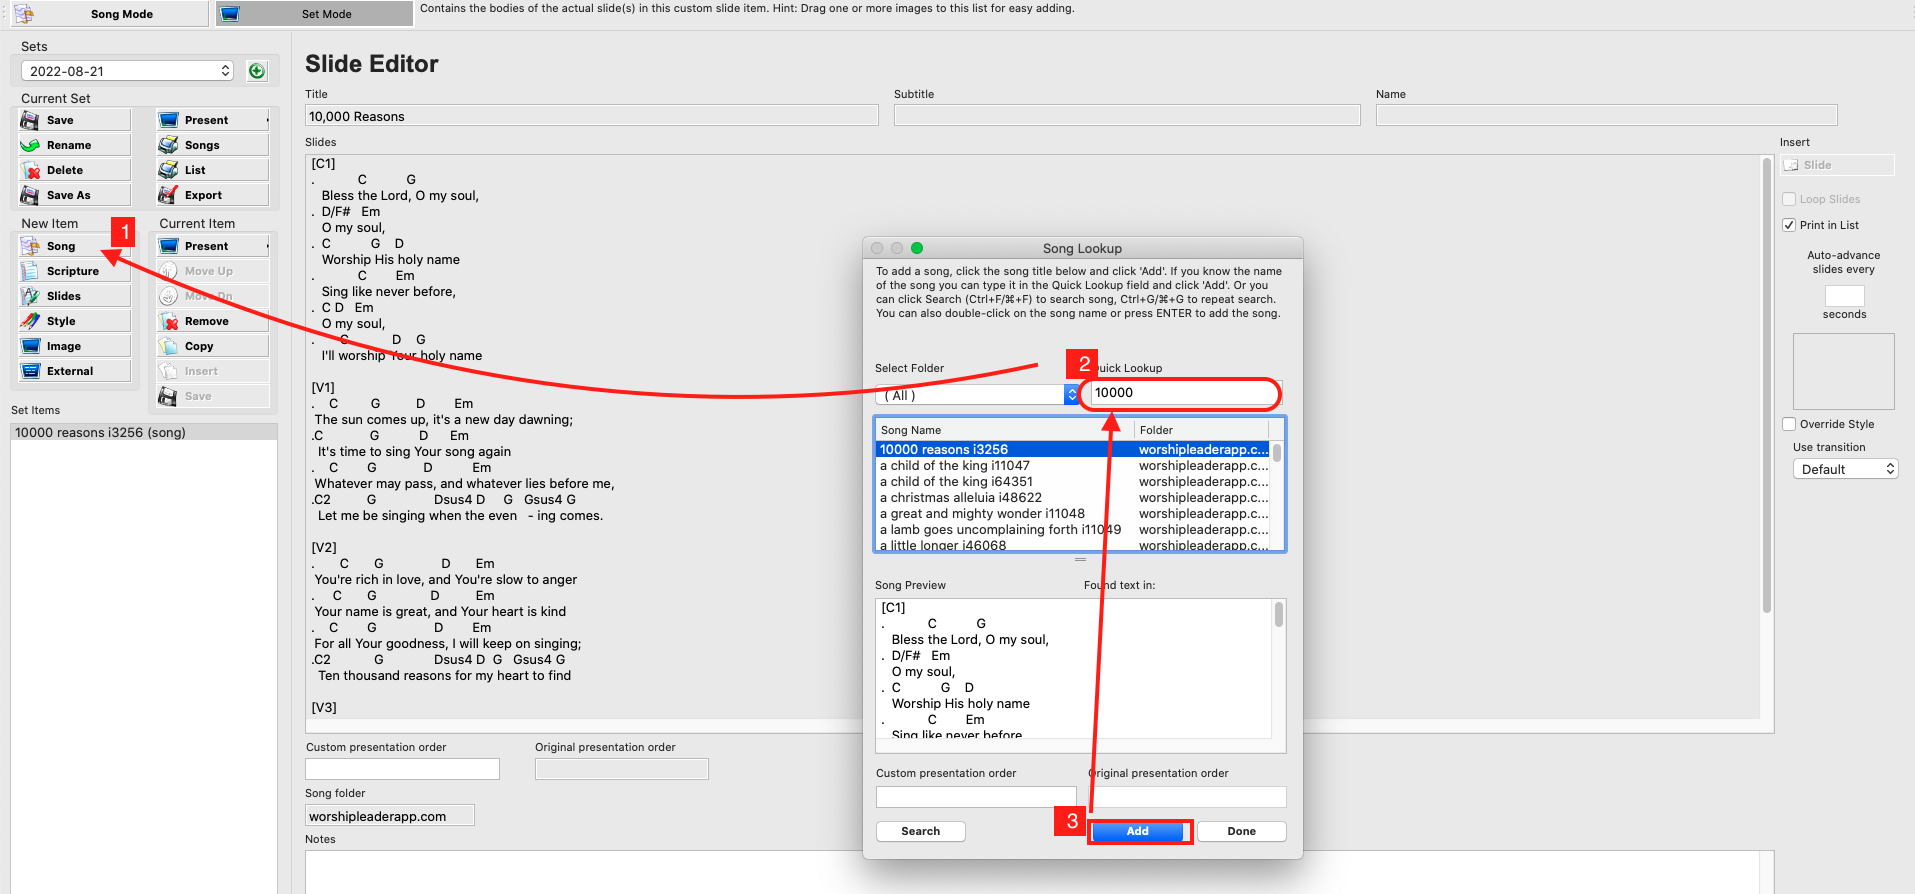Toggle the Loop Slides checkbox
Viewport: 1915px width, 894px height.
click(1789, 199)
